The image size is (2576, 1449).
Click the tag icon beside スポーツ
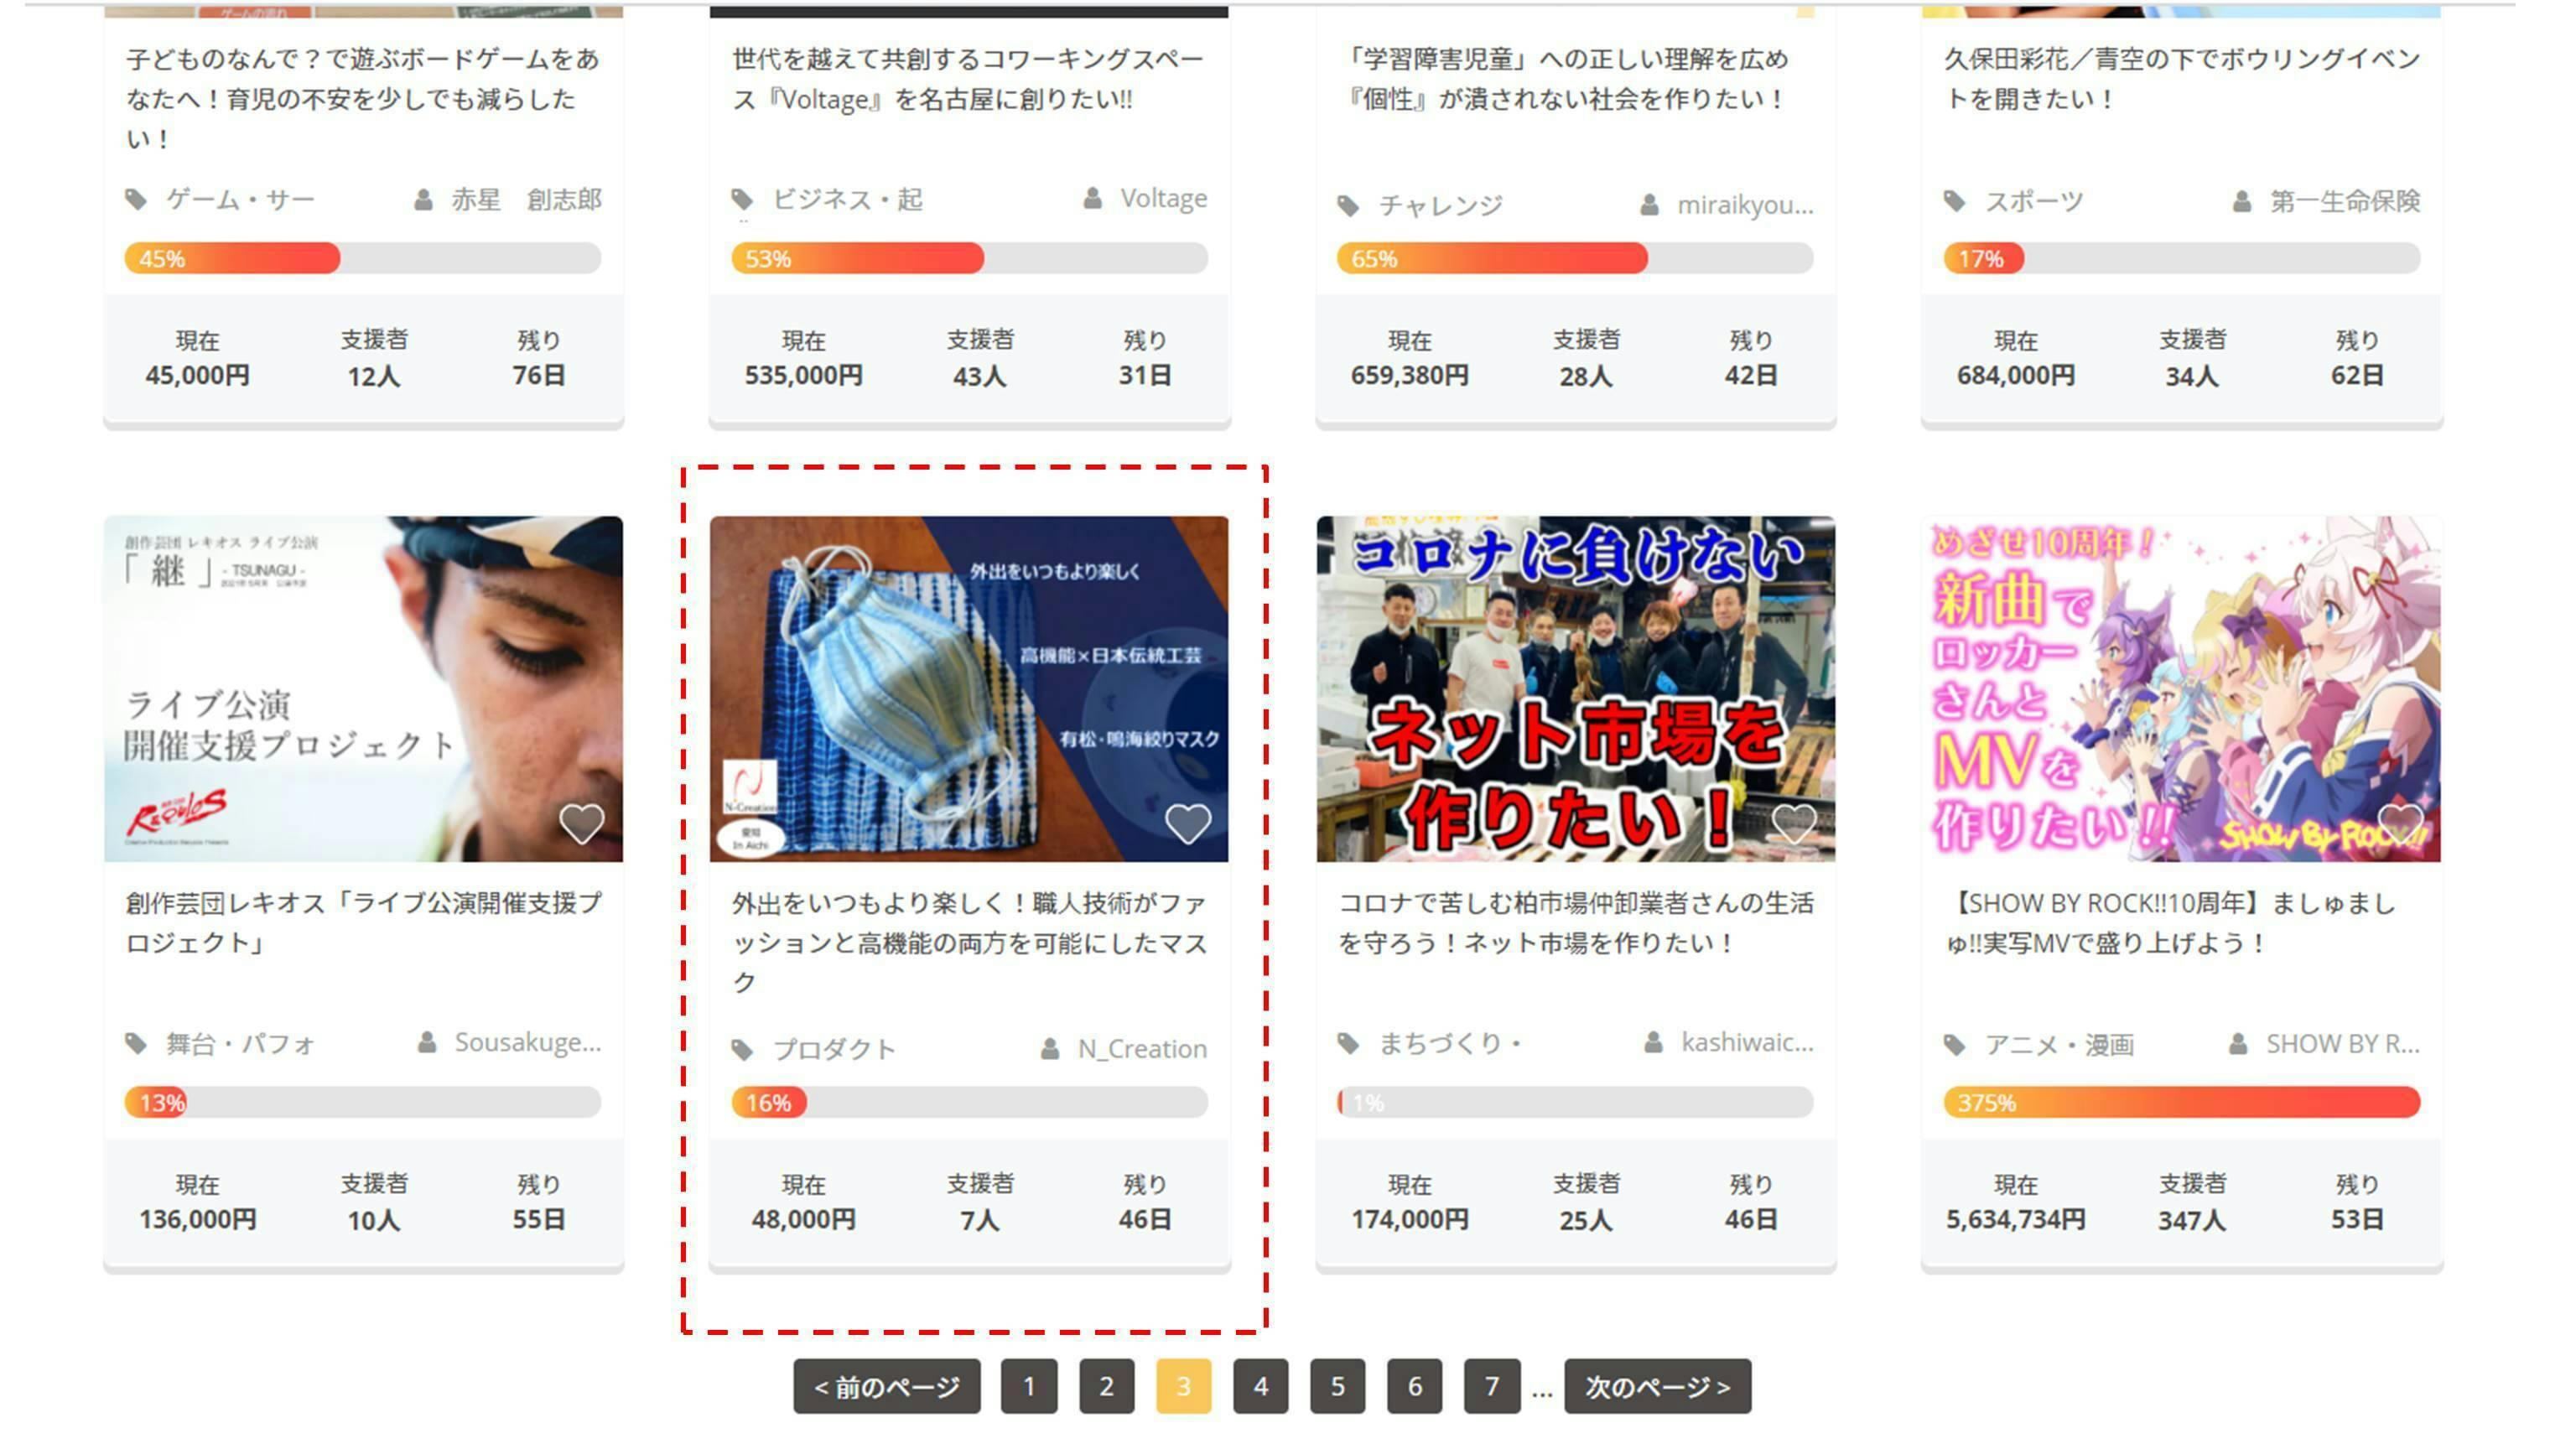tap(1954, 201)
